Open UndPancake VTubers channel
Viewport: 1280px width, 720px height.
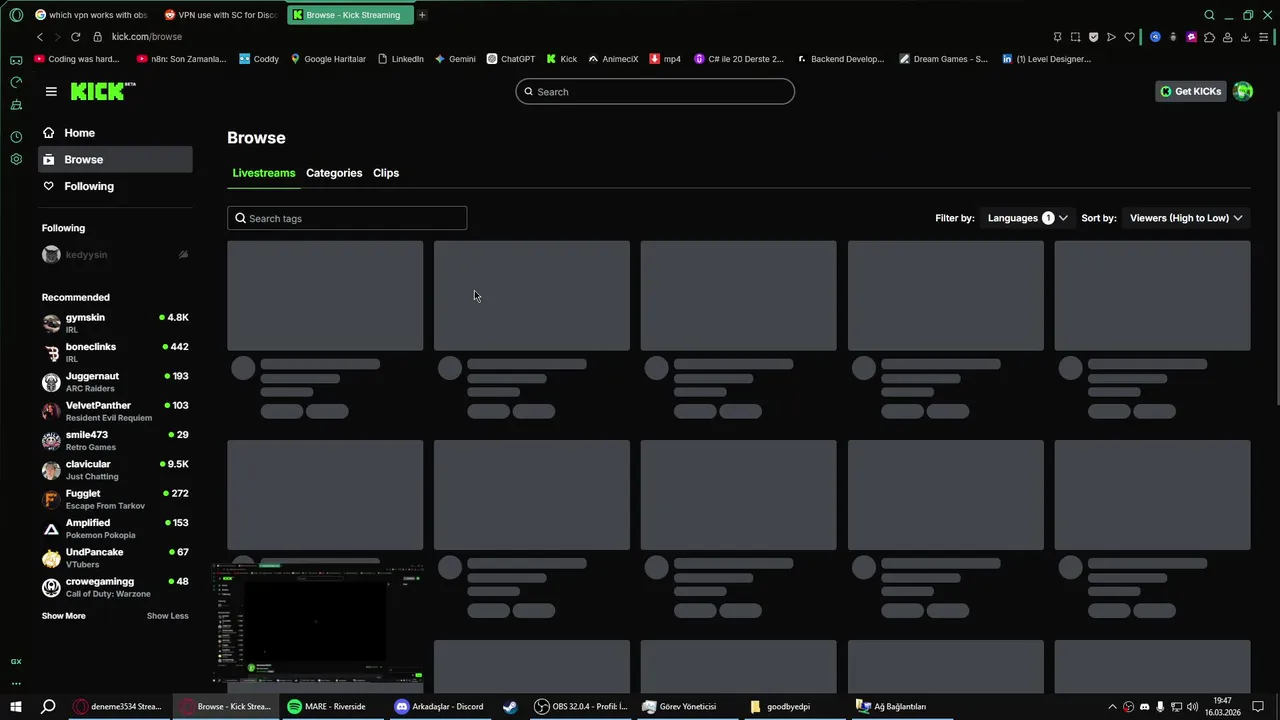(x=115, y=558)
